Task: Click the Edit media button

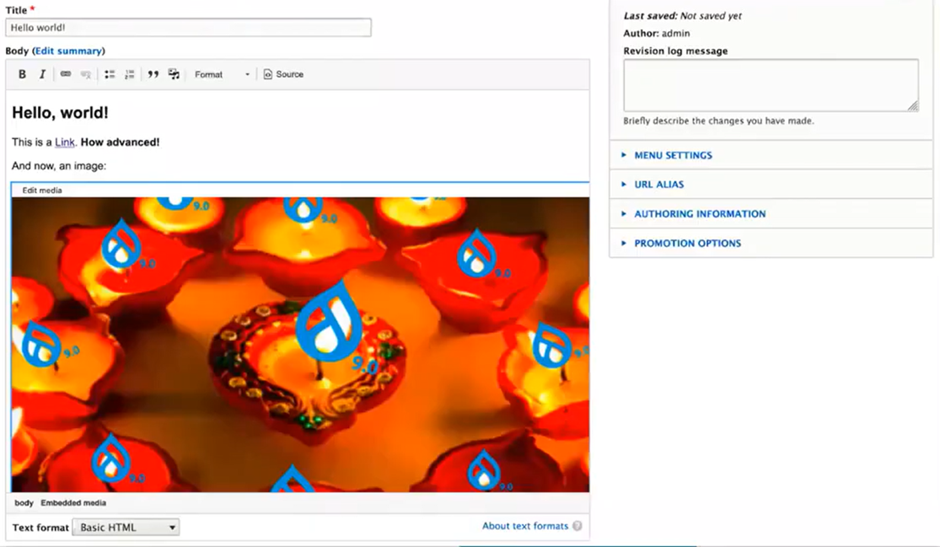Action: click(42, 190)
